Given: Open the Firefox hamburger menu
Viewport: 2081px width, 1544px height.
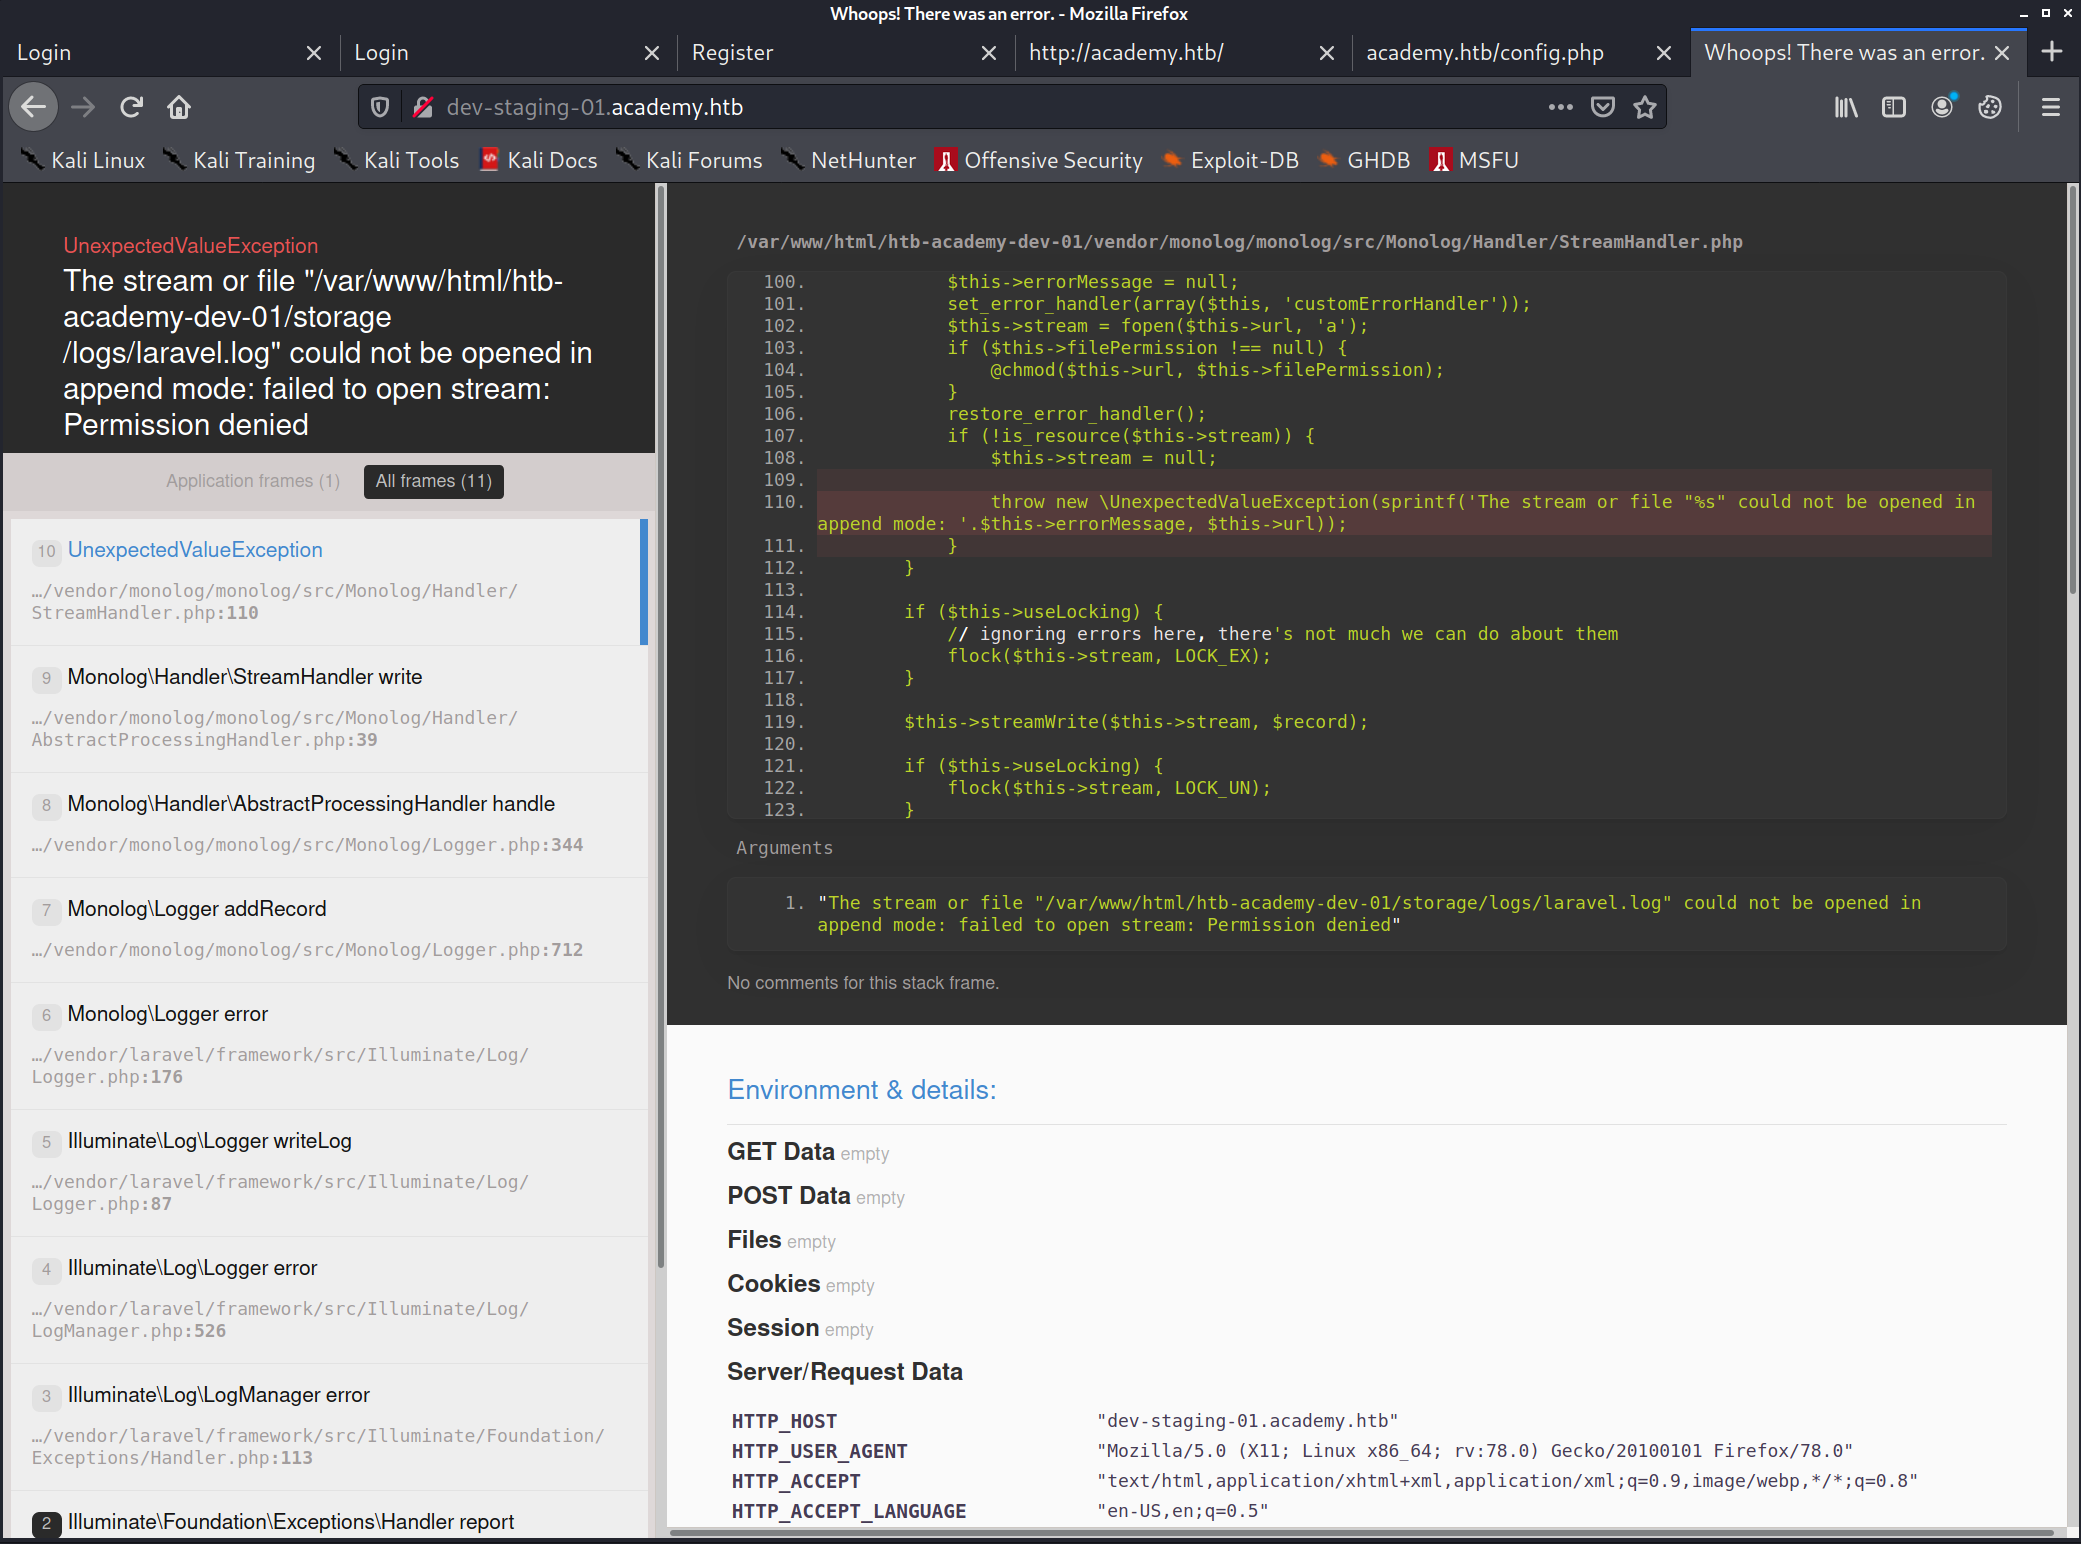Looking at the screenshot, I should tap(2050, 107).
